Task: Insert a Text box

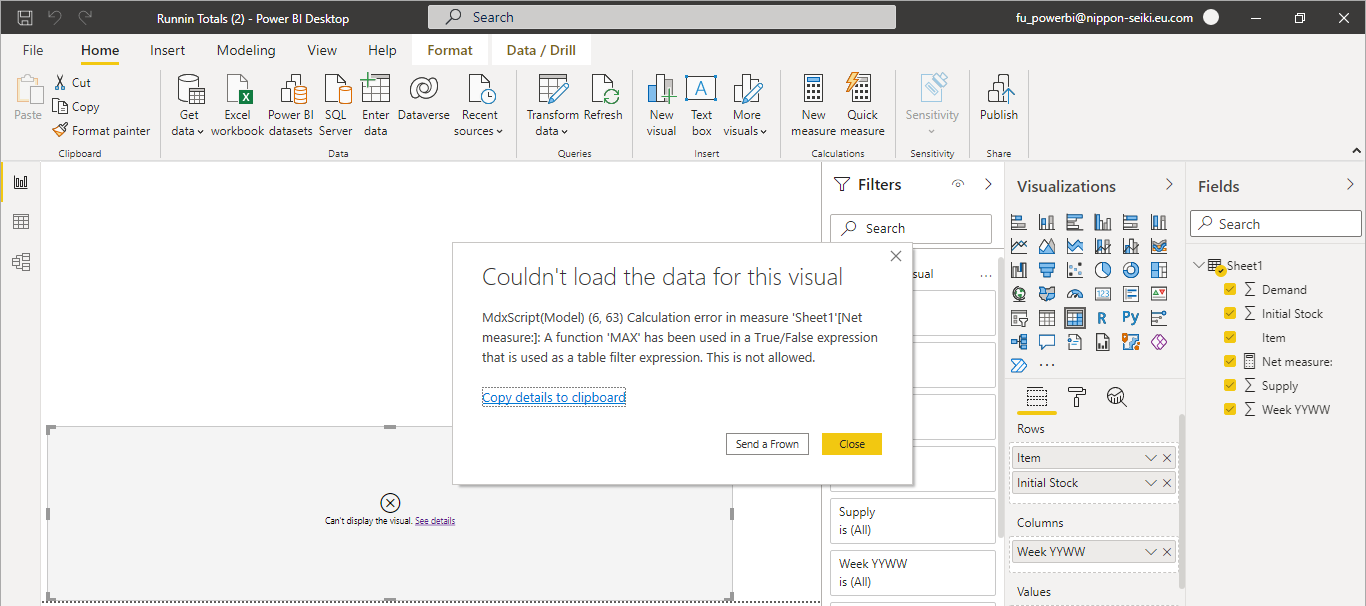Action: pos(702,105)
